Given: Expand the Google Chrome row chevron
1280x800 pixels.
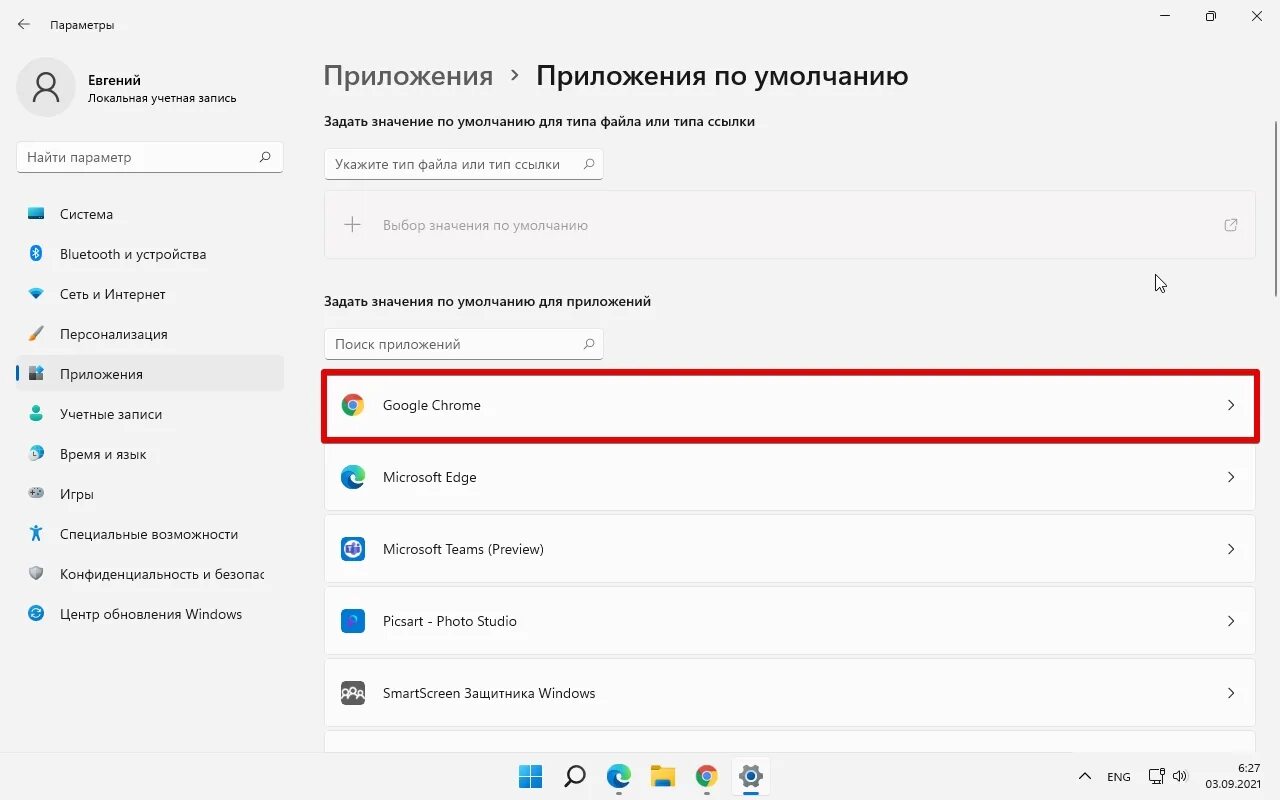Looking at the screenshot, I should tap(1231, 405).
